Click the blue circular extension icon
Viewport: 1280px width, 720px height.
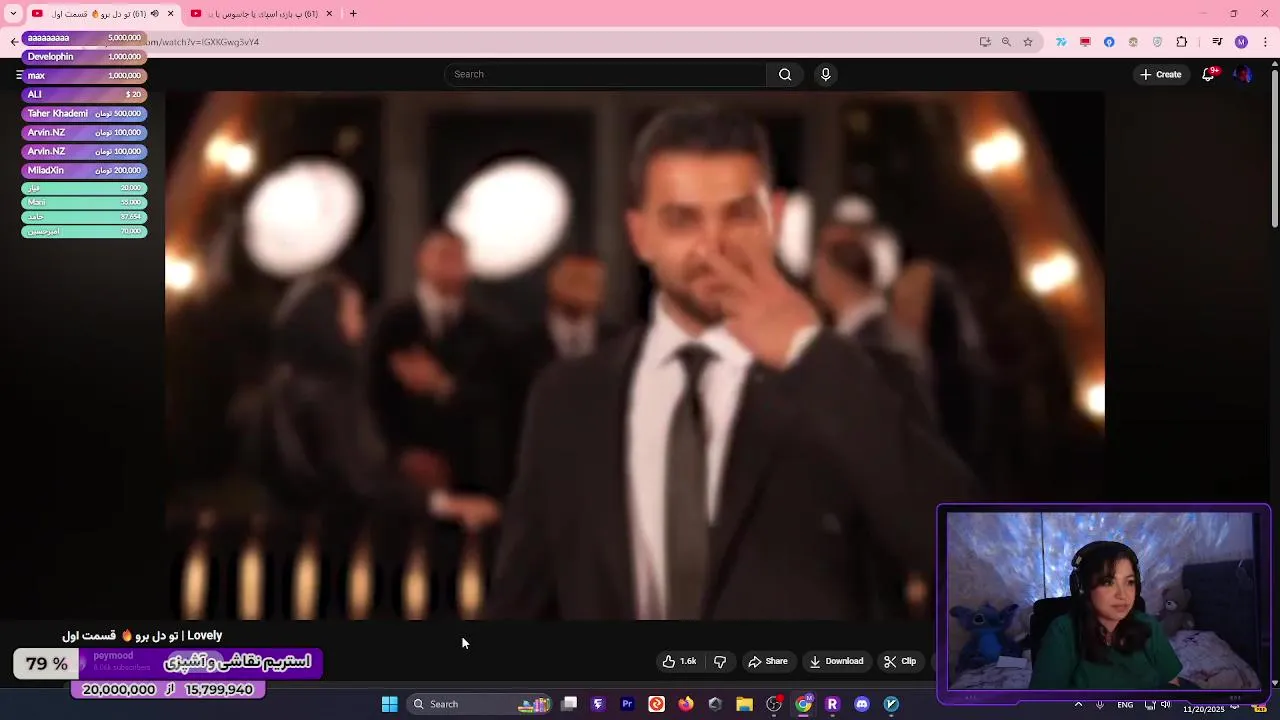point(1109,42)
